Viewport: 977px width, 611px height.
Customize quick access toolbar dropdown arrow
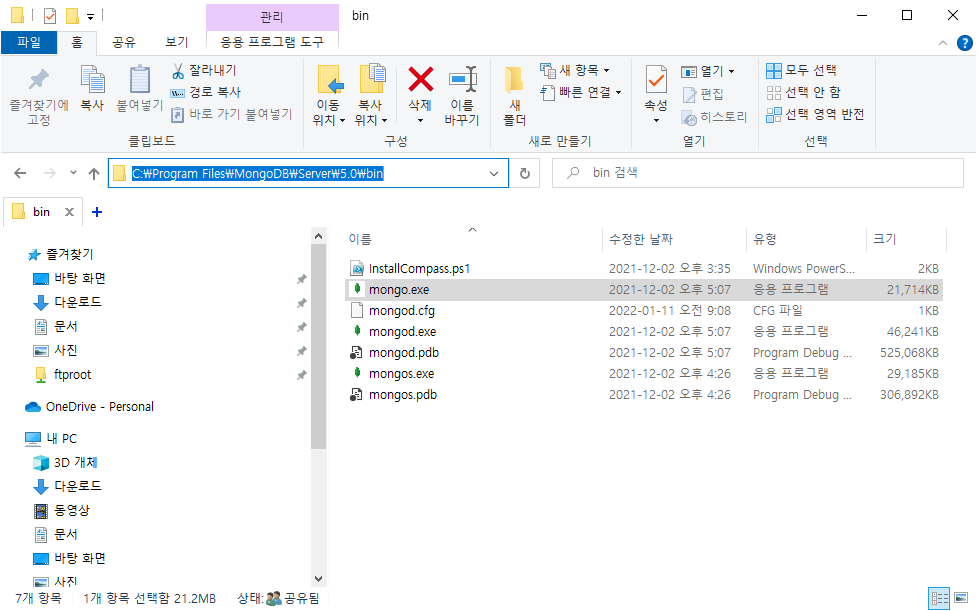90,17
